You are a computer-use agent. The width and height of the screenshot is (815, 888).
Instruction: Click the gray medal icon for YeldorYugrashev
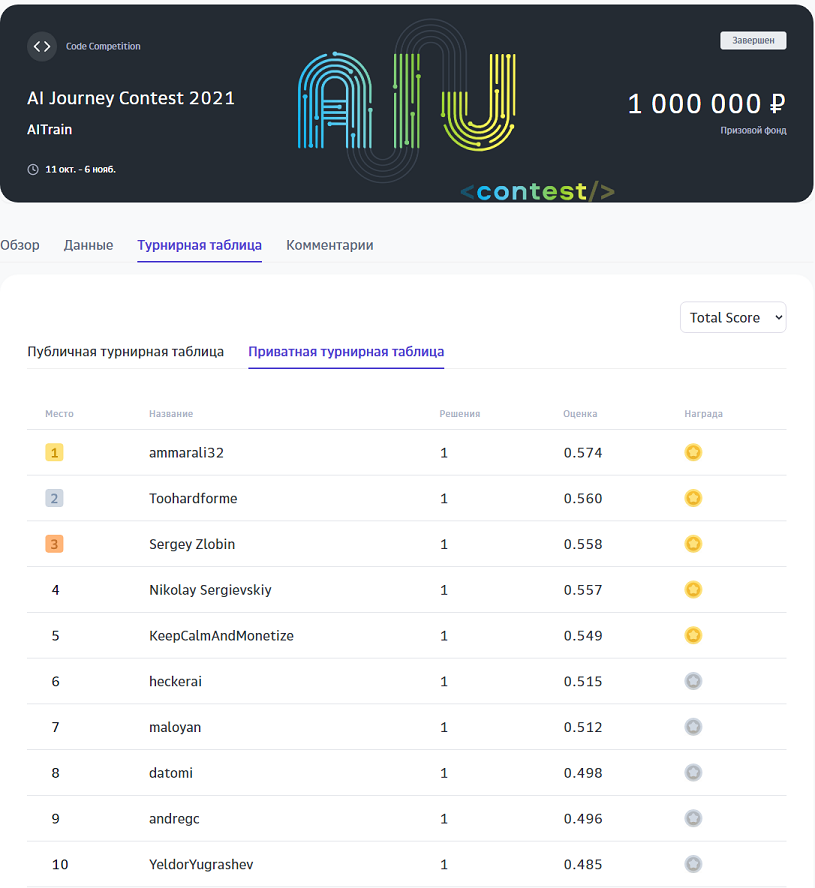693,864
